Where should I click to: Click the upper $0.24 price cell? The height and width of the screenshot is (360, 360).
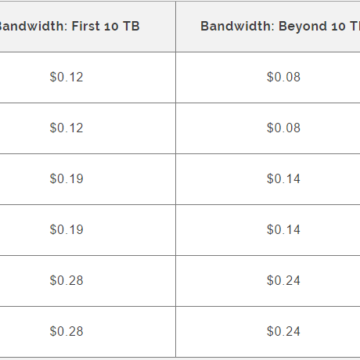click(x=283, y=280)
